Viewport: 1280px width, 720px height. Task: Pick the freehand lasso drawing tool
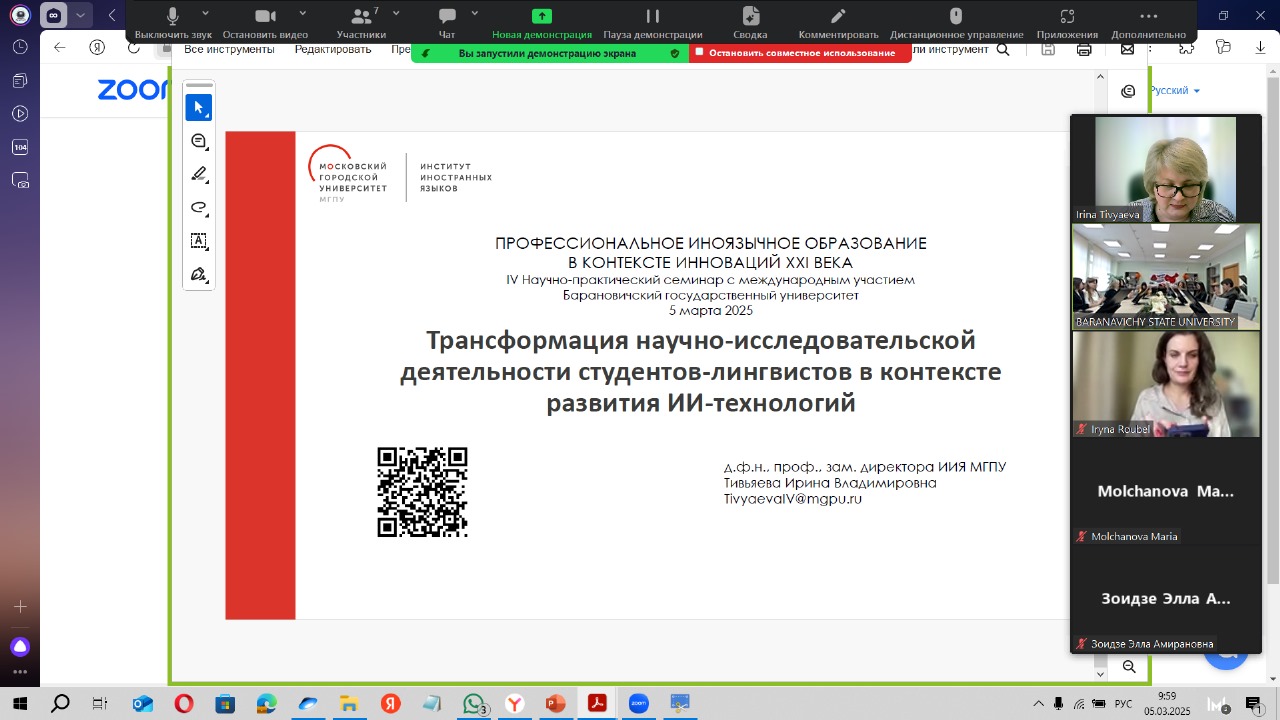pyautogui.click(x=198, y=208)
